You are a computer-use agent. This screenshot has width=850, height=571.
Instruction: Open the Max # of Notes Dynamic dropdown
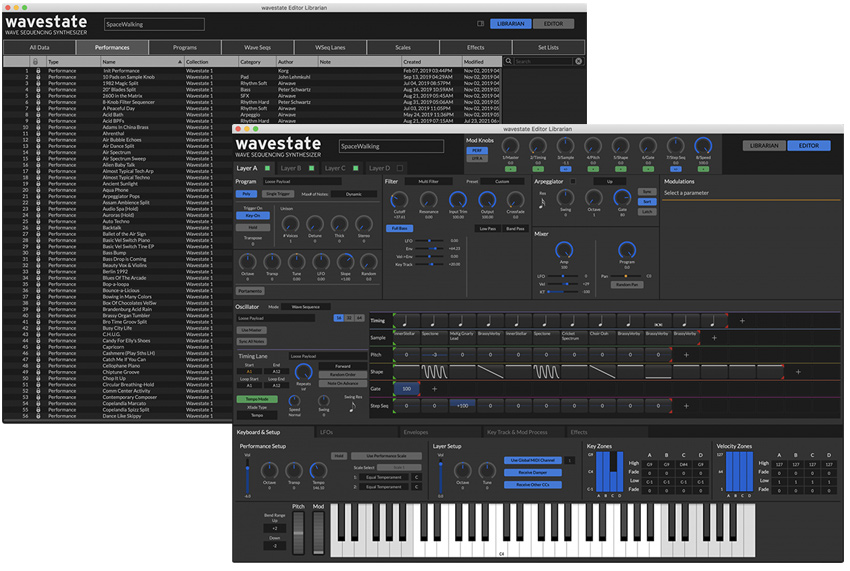[x=353, y=194]
